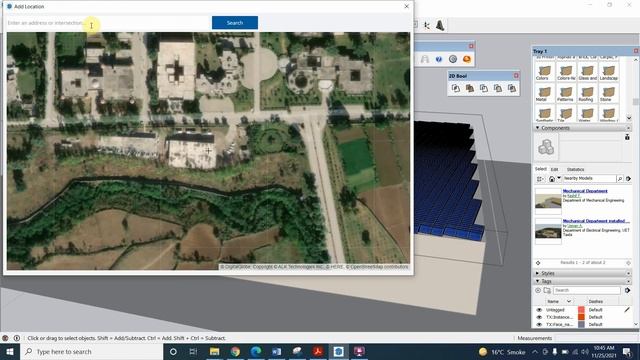
Task: Expand the materials list down chevron
Action: pyautogui.click(x=629, y=118)
